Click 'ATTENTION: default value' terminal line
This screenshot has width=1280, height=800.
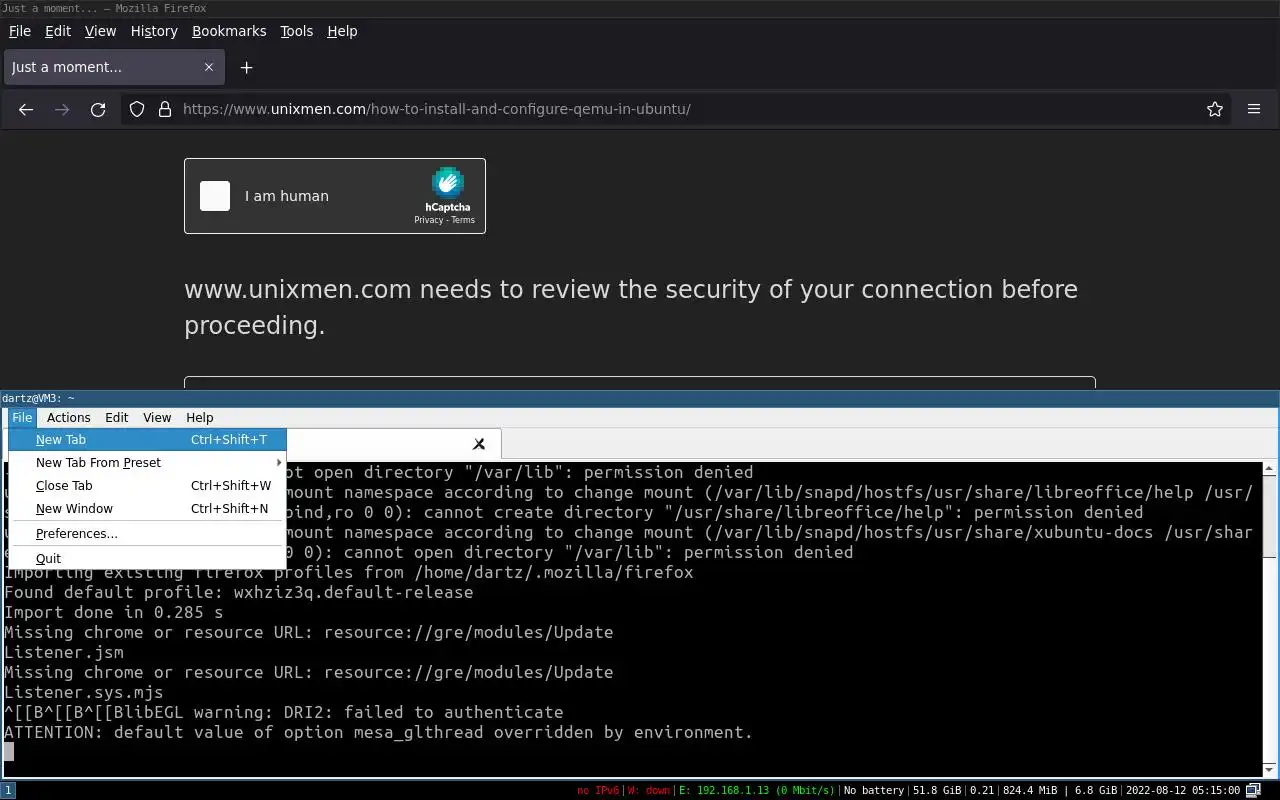pyautogui.click(x=379, y=732)
